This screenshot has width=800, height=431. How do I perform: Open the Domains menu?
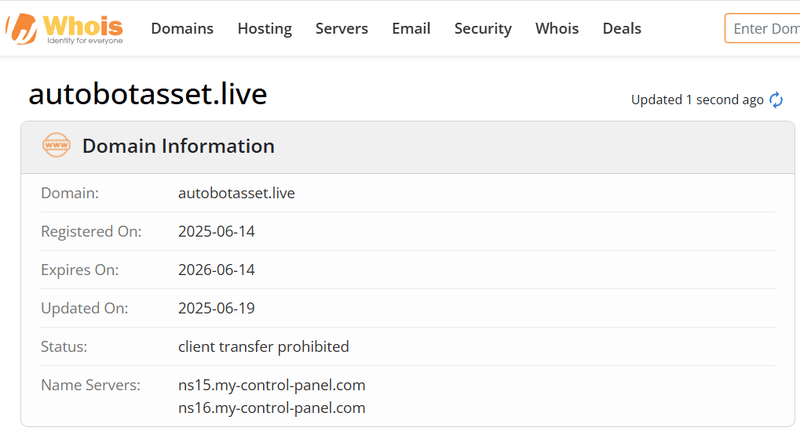(182, 29)
